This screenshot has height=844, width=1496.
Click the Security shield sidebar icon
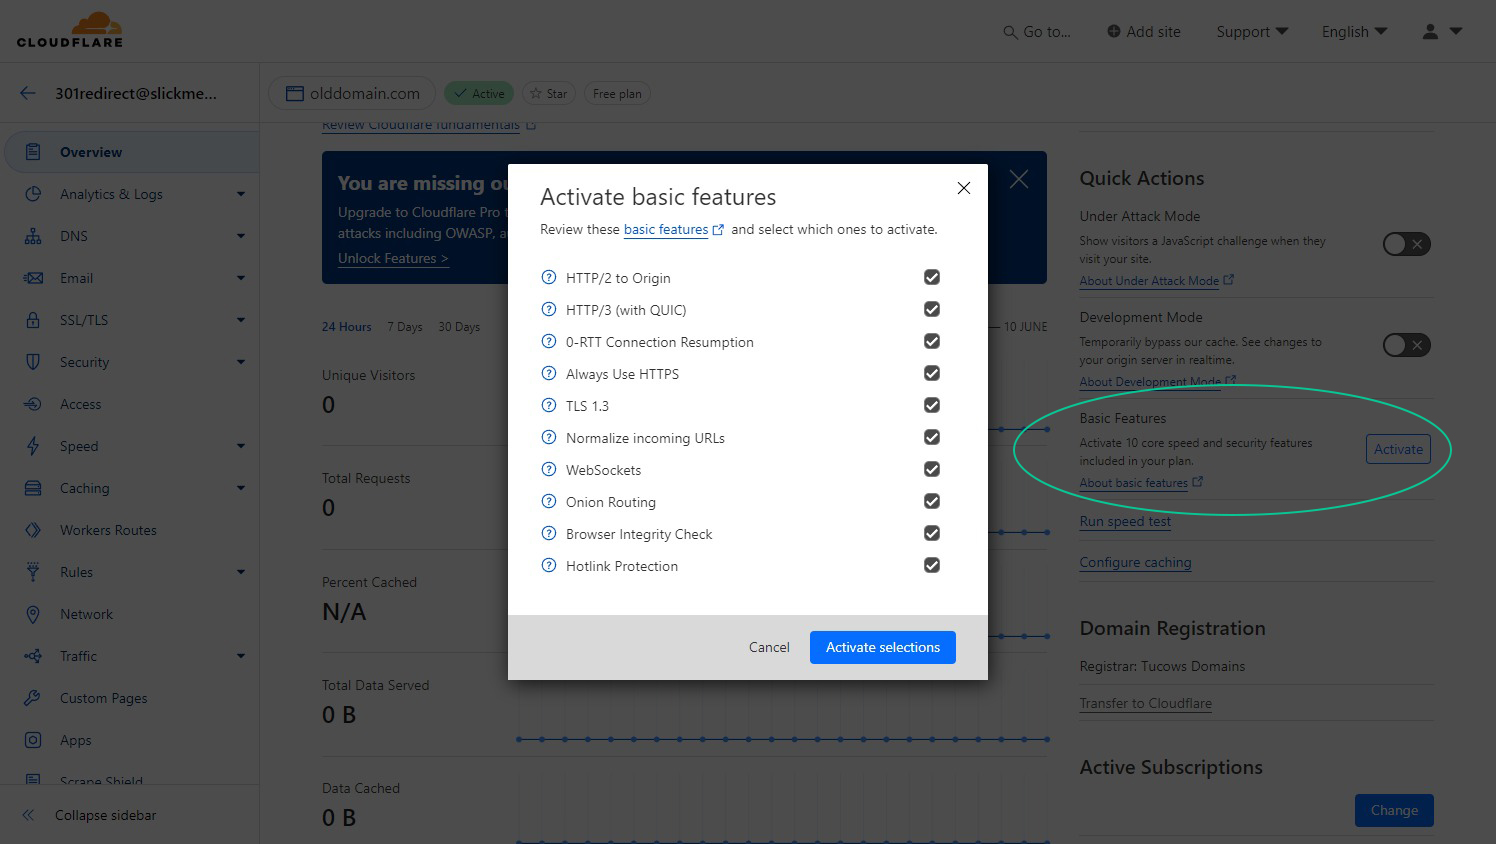click(33, 362)
